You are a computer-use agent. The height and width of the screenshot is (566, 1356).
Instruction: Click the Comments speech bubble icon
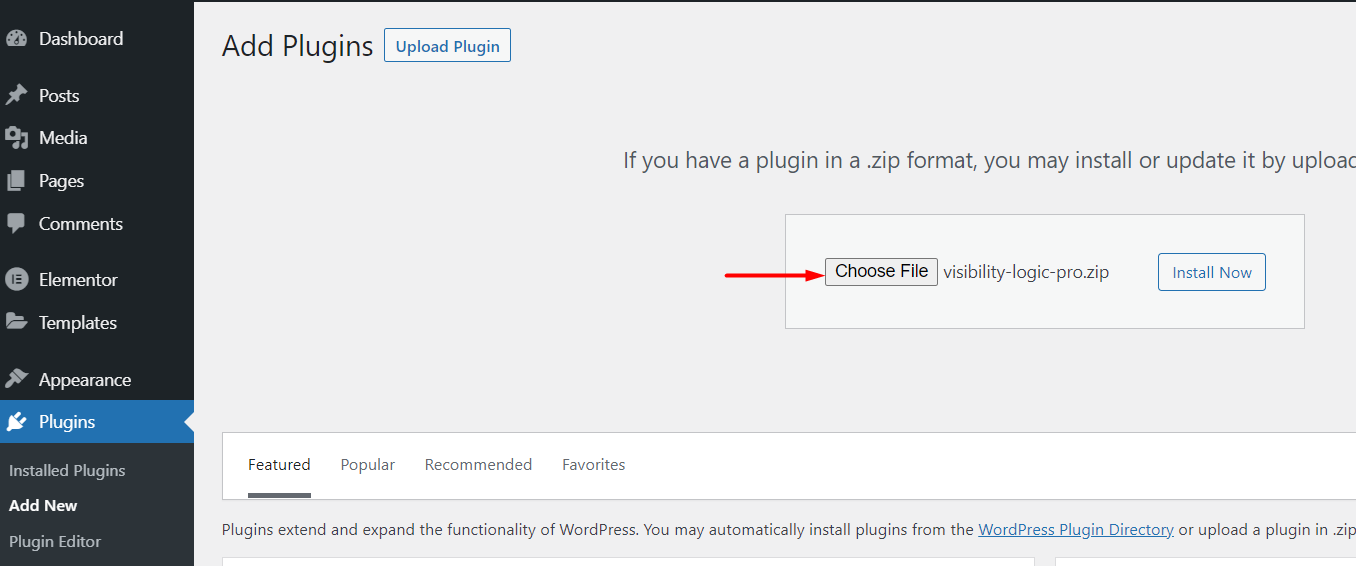[16, 224]
